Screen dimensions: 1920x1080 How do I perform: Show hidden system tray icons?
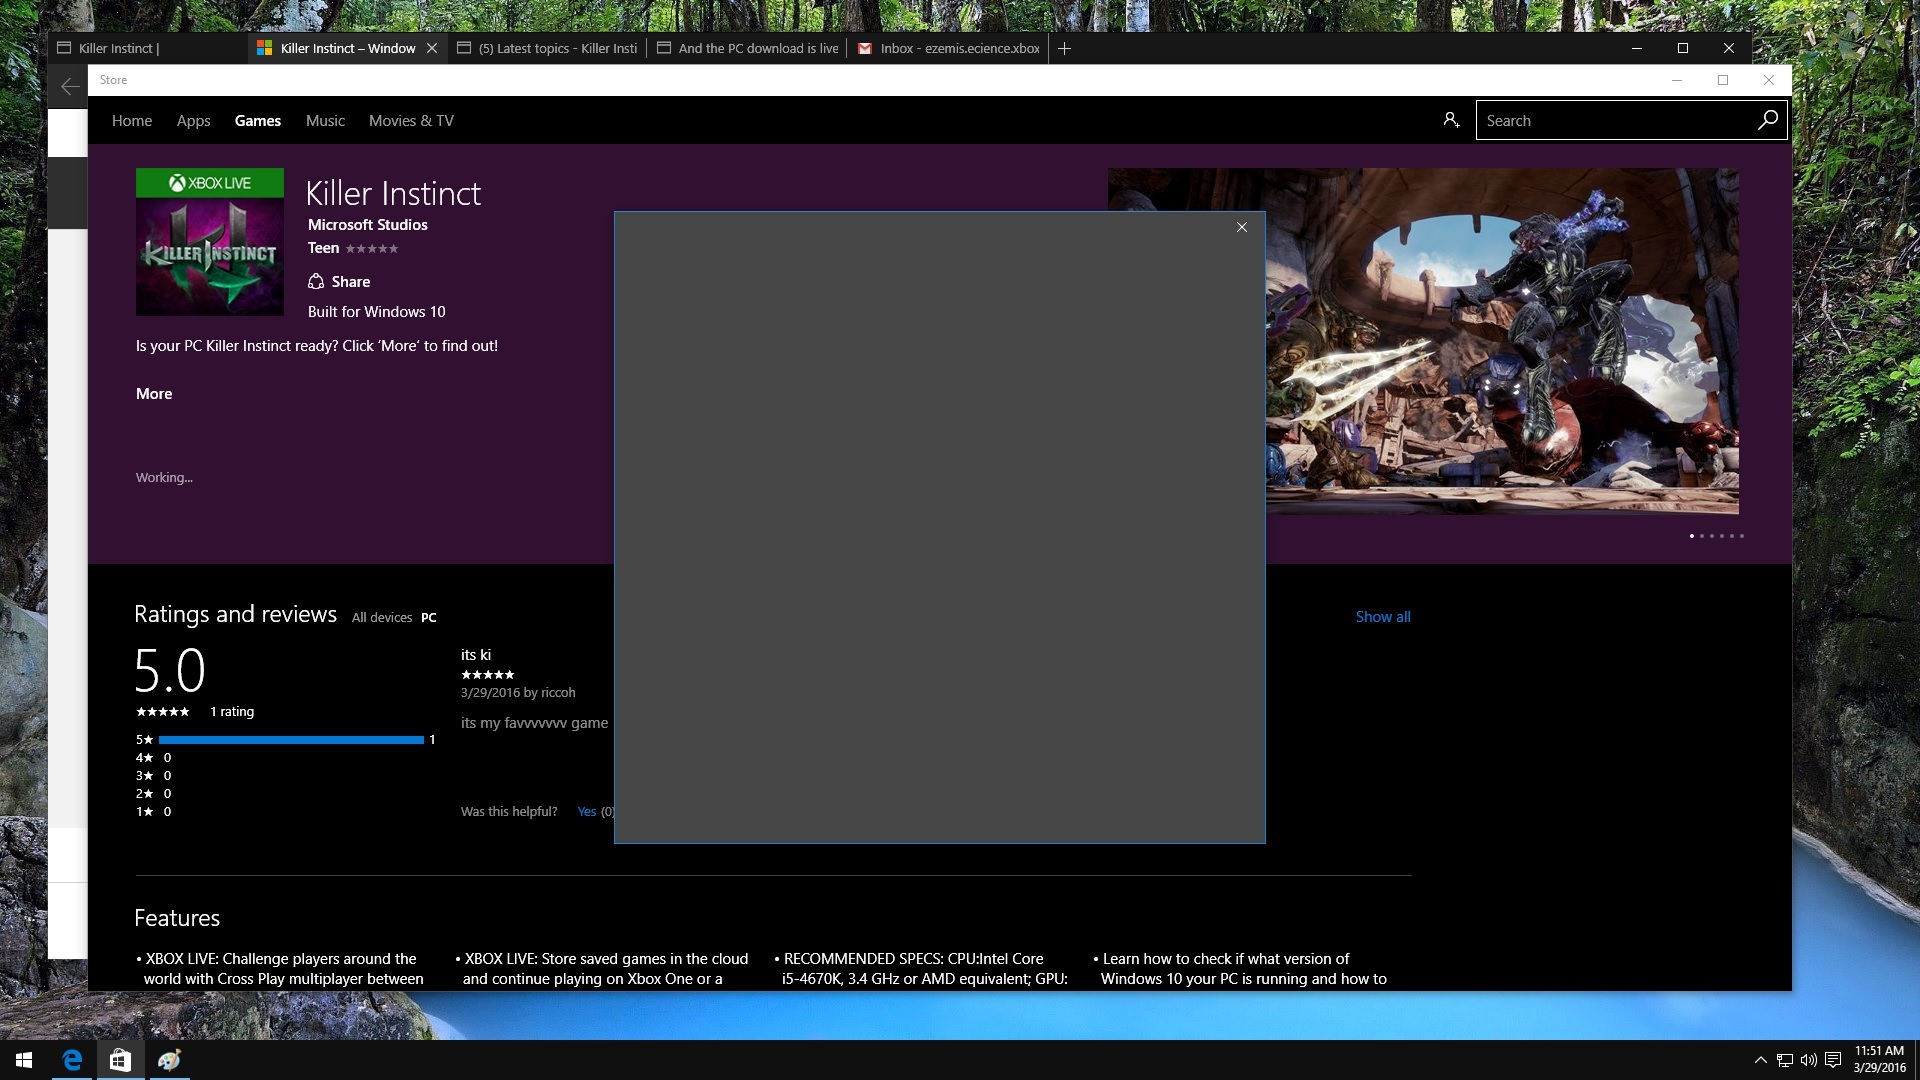click(1760, 1060)
